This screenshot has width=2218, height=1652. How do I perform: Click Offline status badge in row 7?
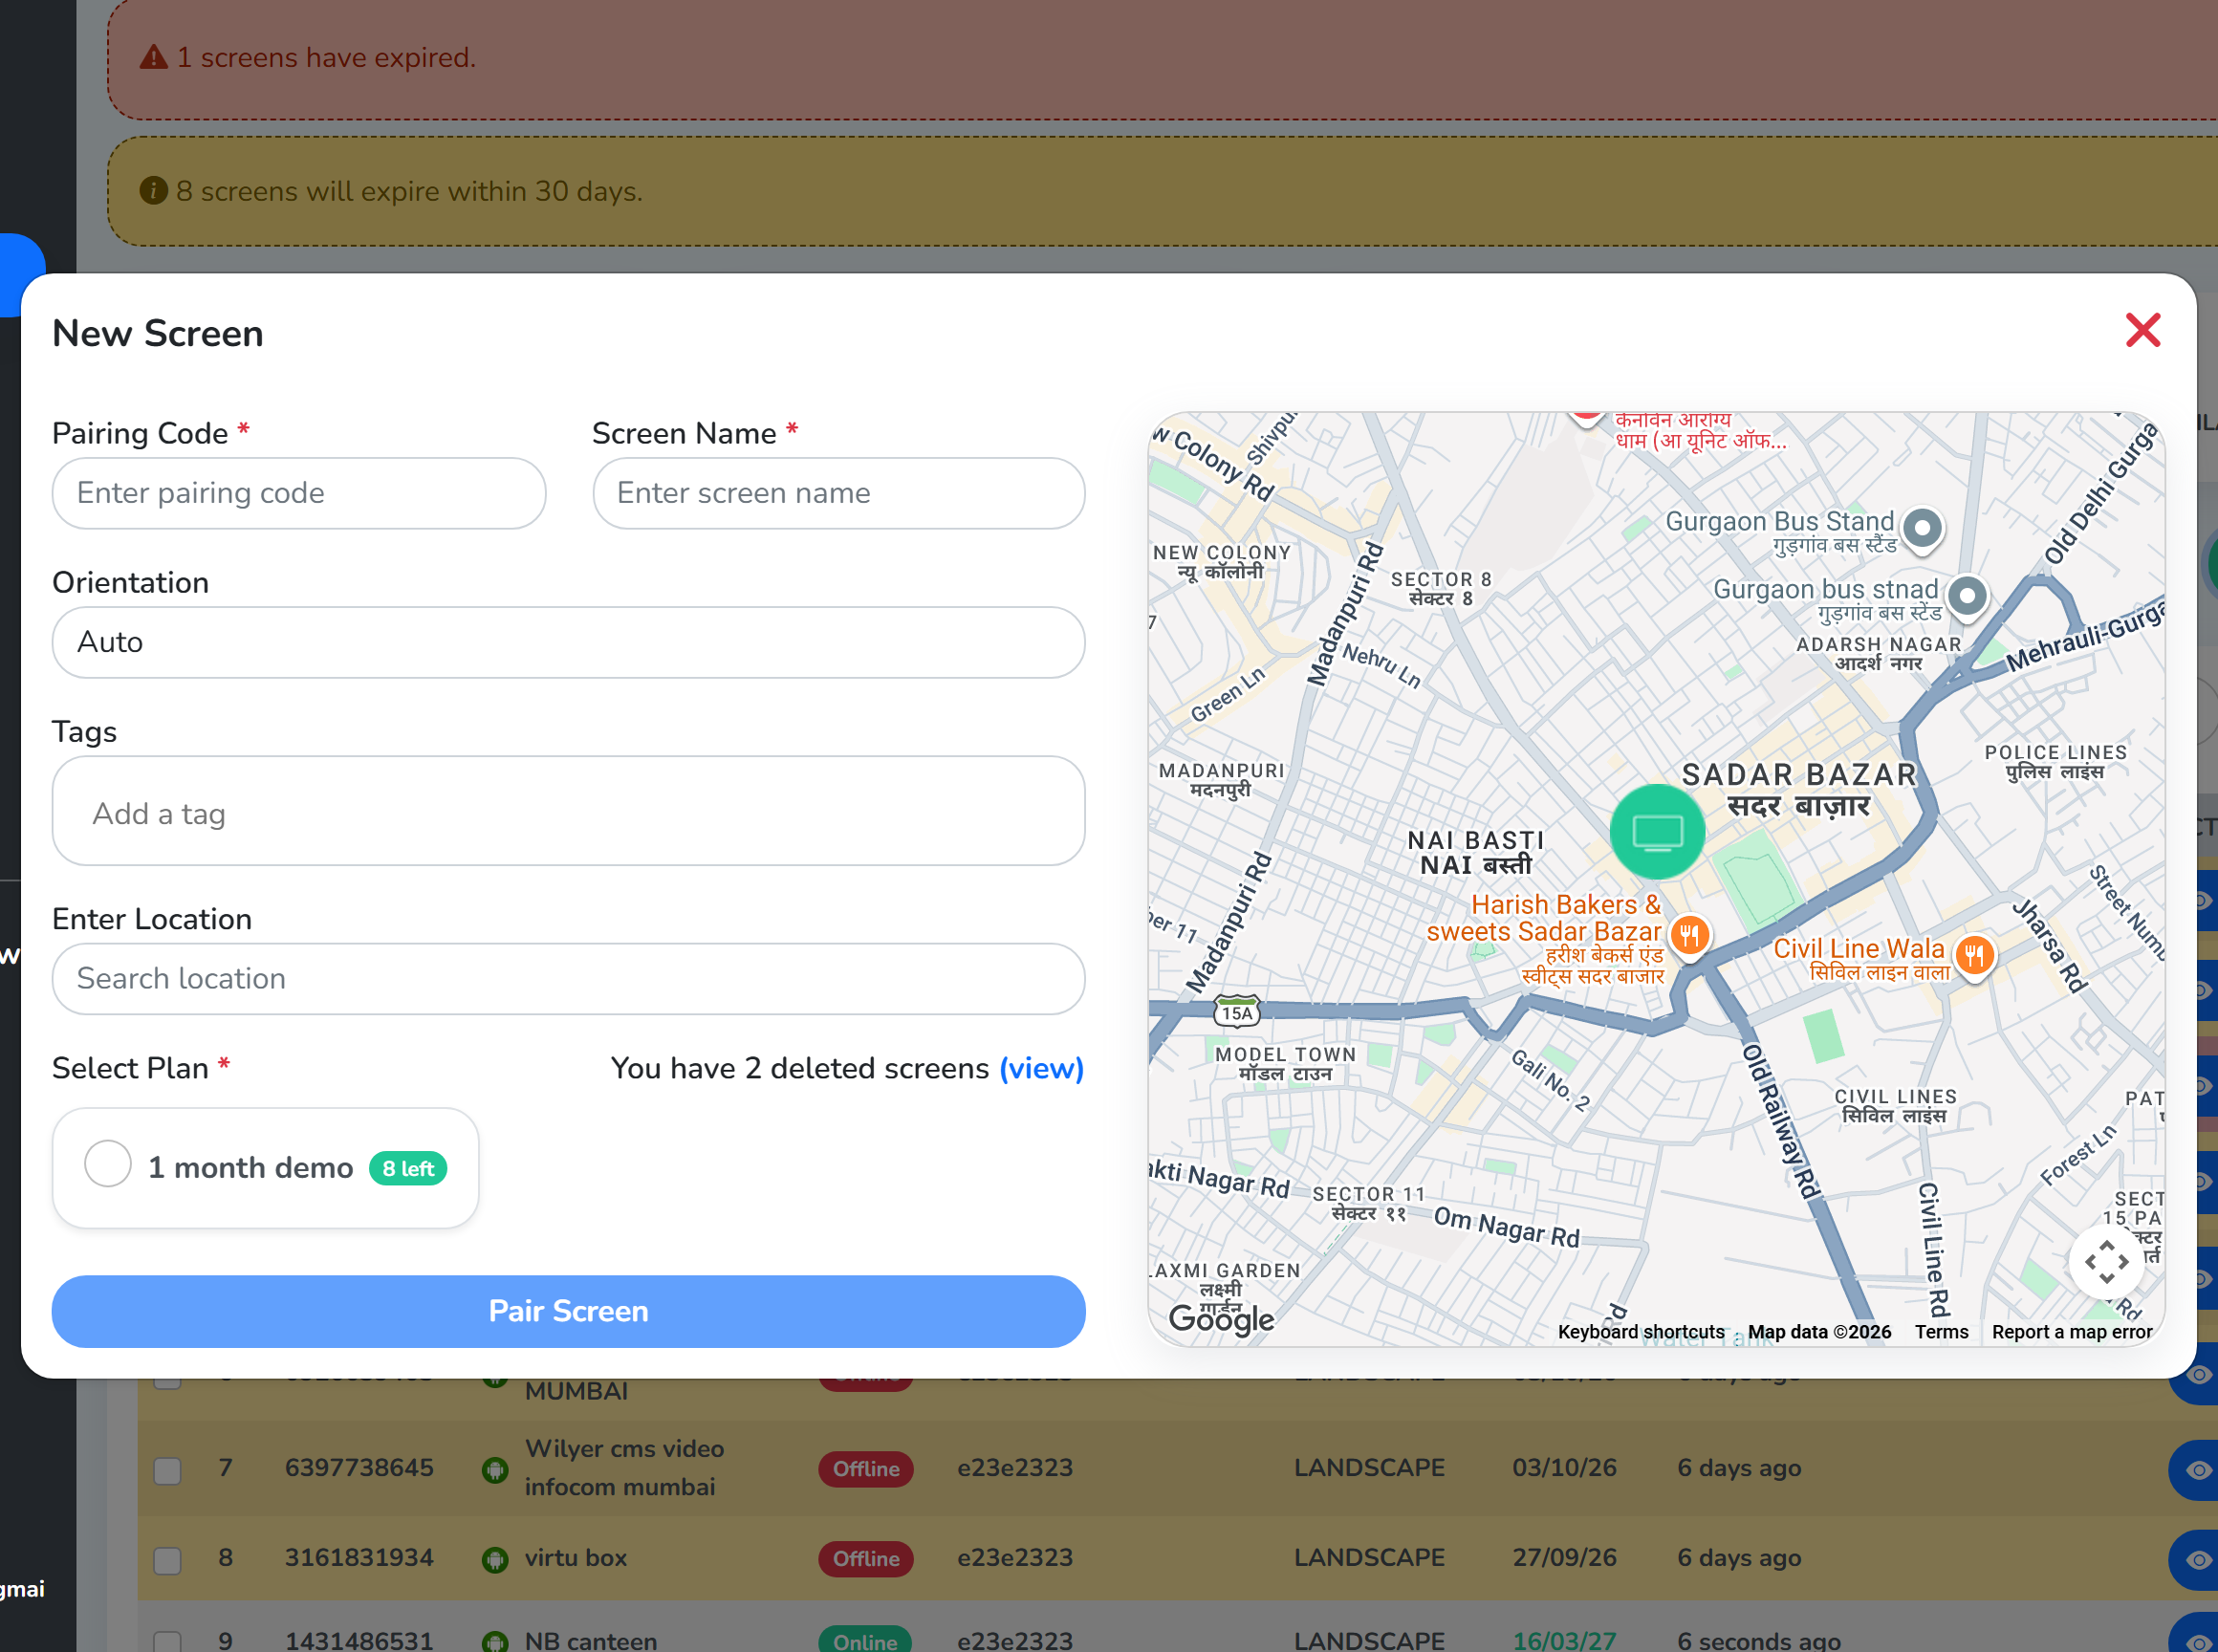tap(866, 1469)
